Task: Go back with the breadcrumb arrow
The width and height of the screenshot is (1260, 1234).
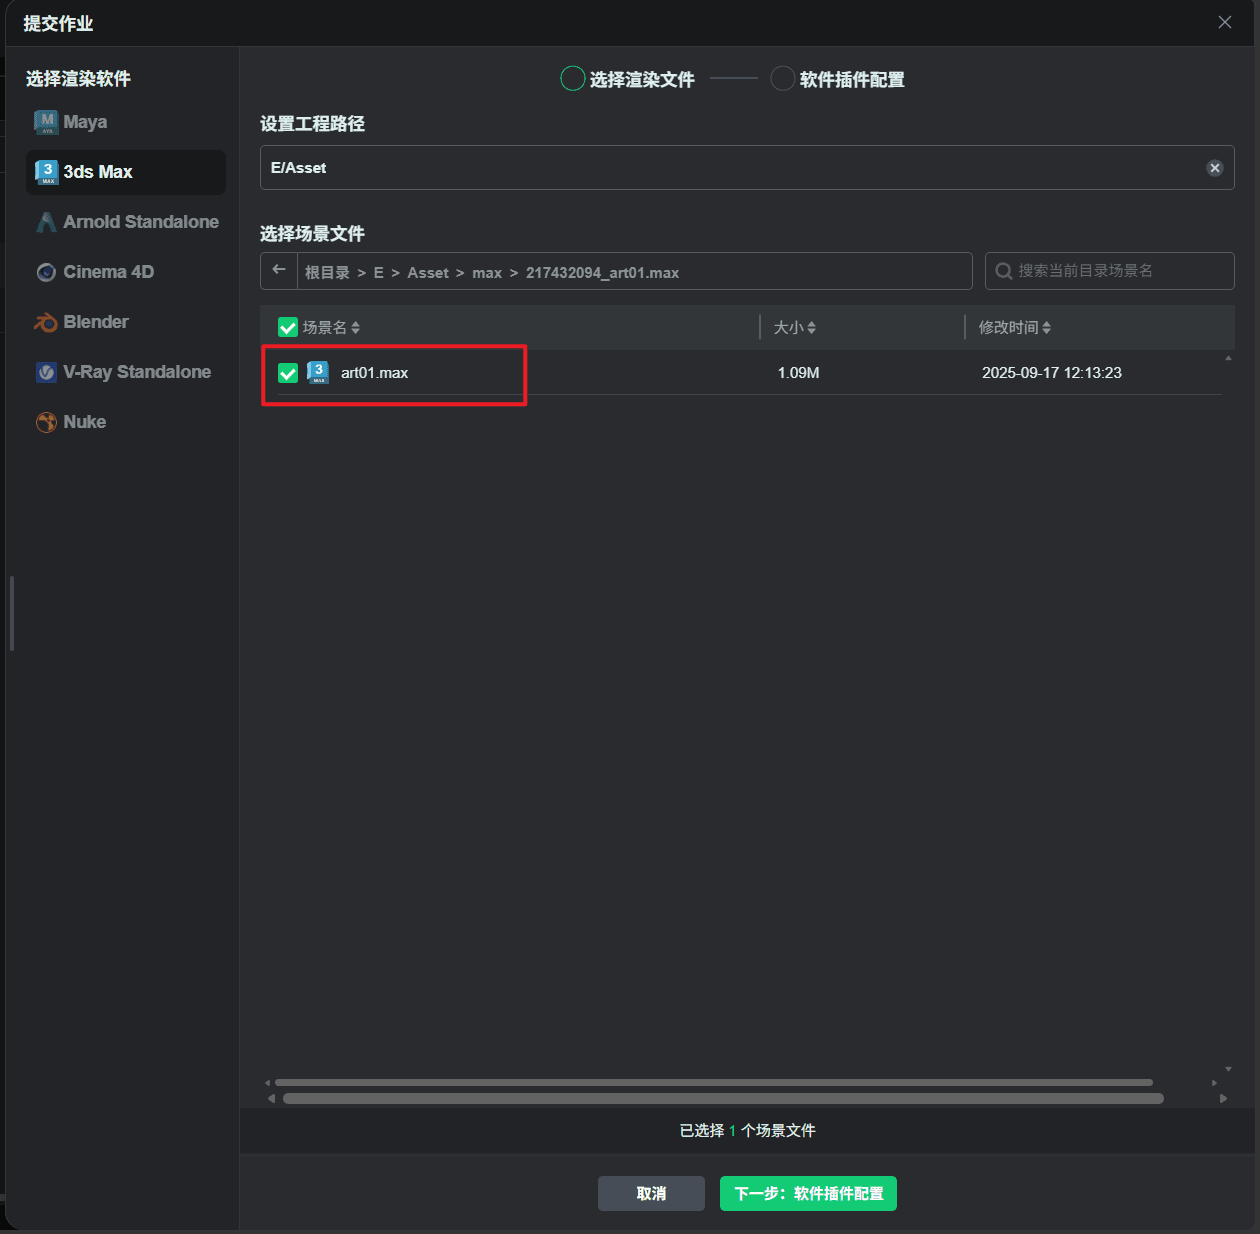Action: (279, 270)
